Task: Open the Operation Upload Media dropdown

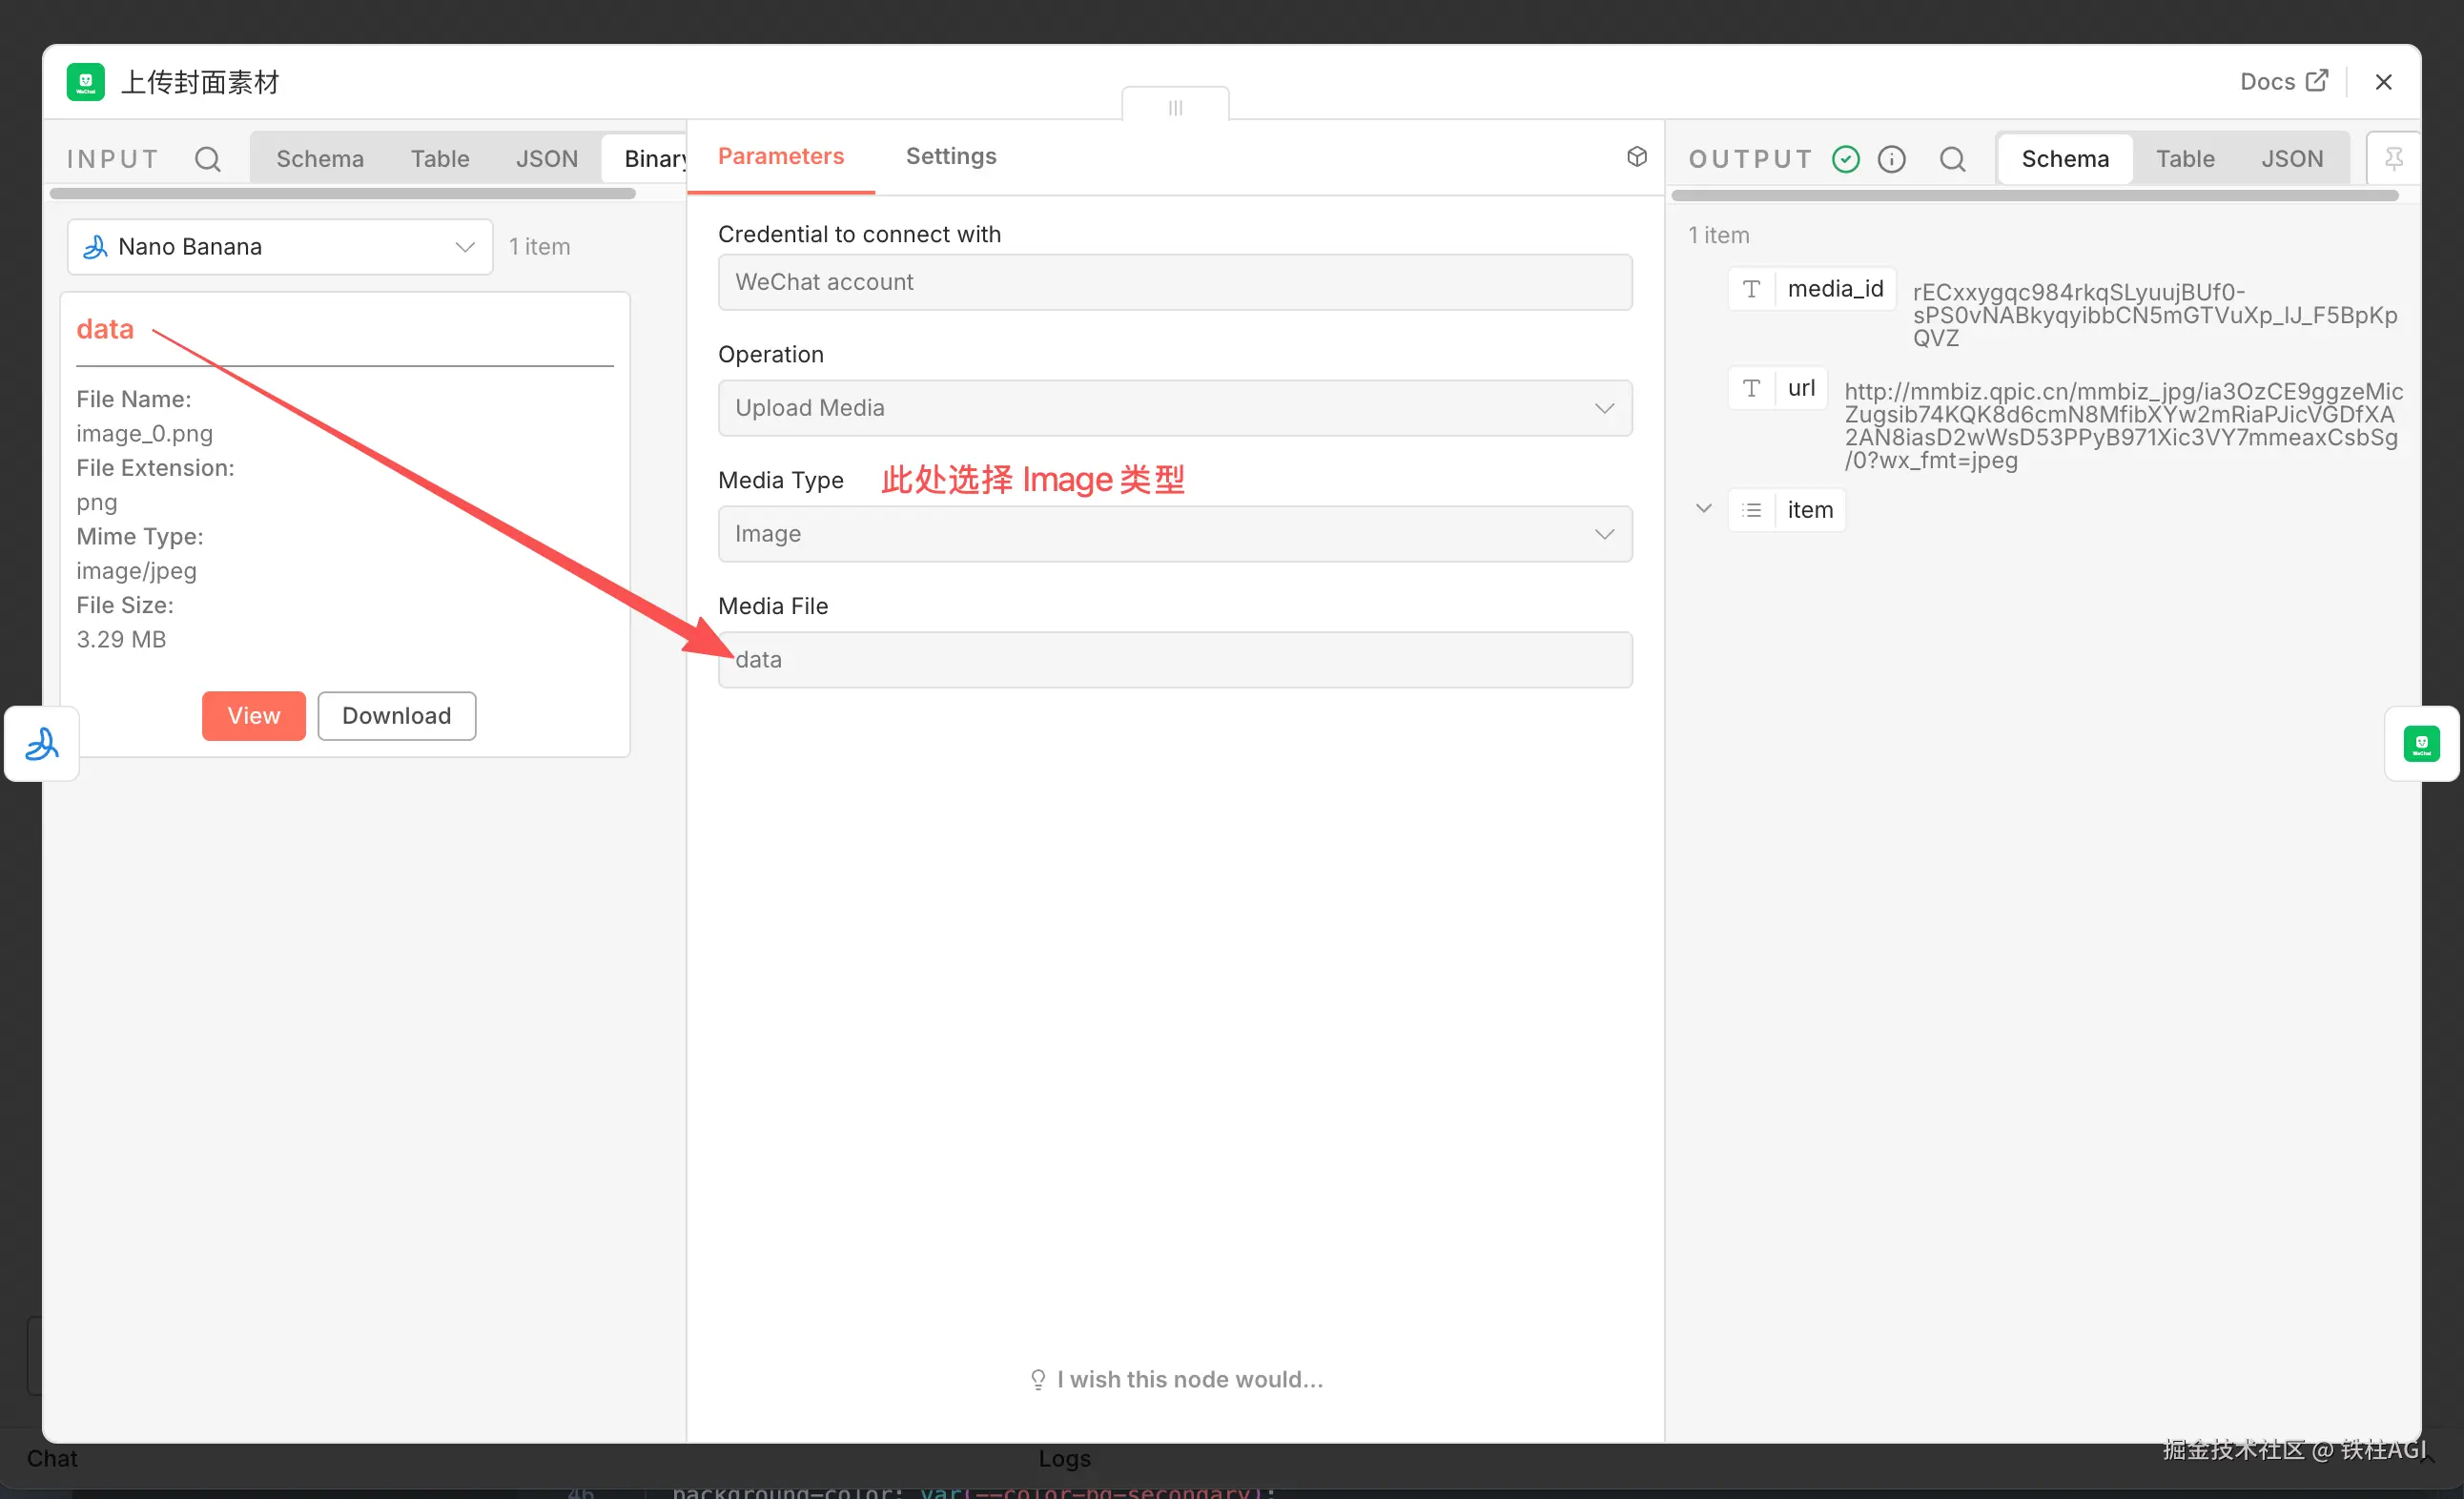Action: tap(1174, 408)
